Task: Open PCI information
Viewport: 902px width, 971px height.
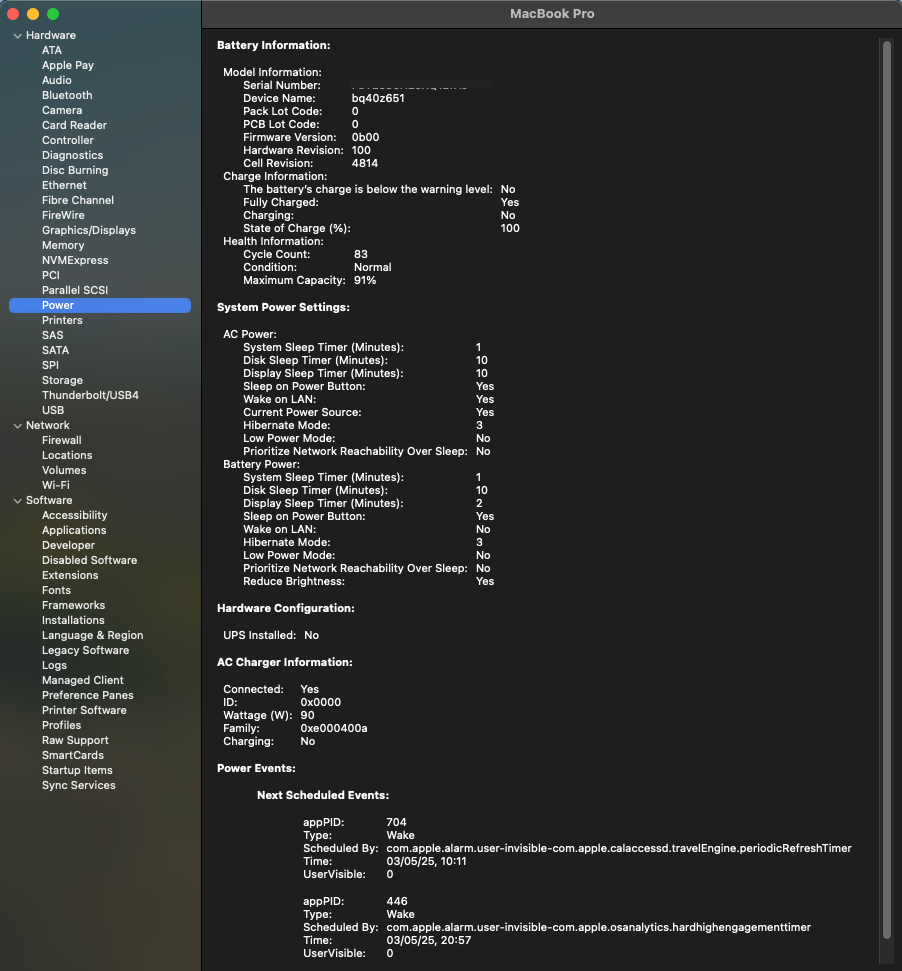Action: point(51,275)
